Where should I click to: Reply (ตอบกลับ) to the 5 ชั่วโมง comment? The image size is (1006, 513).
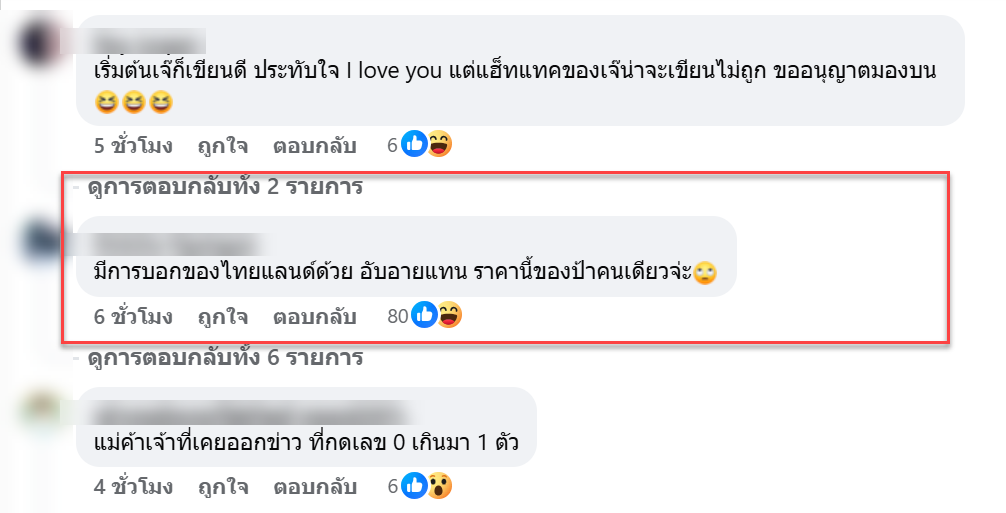[315, 146]
